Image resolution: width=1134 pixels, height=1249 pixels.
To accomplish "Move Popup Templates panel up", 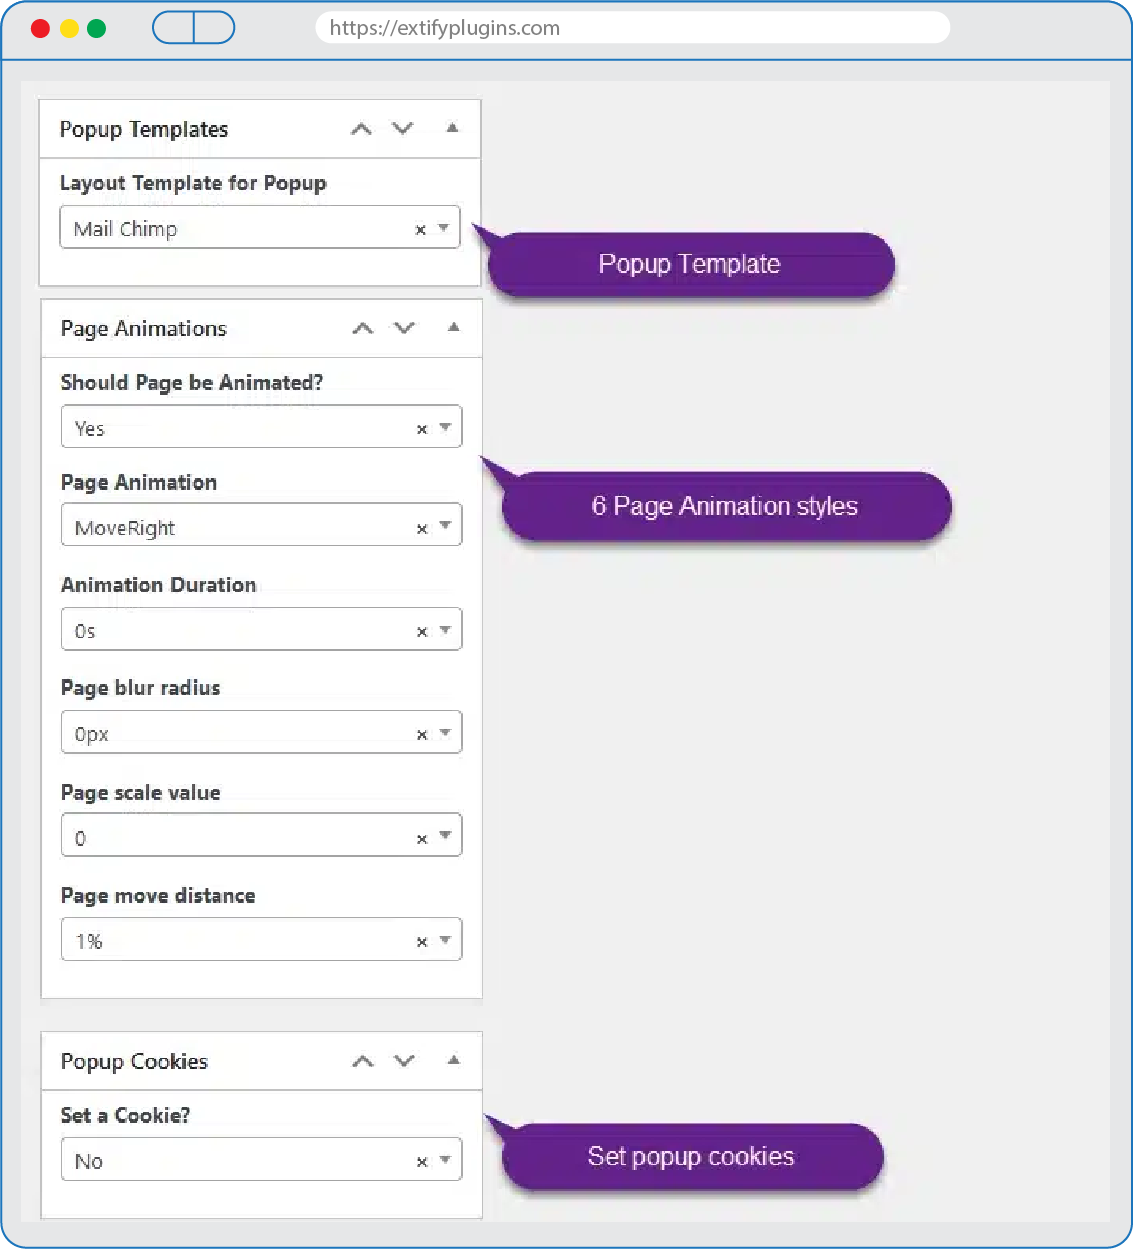I will (x=361, y=129).
